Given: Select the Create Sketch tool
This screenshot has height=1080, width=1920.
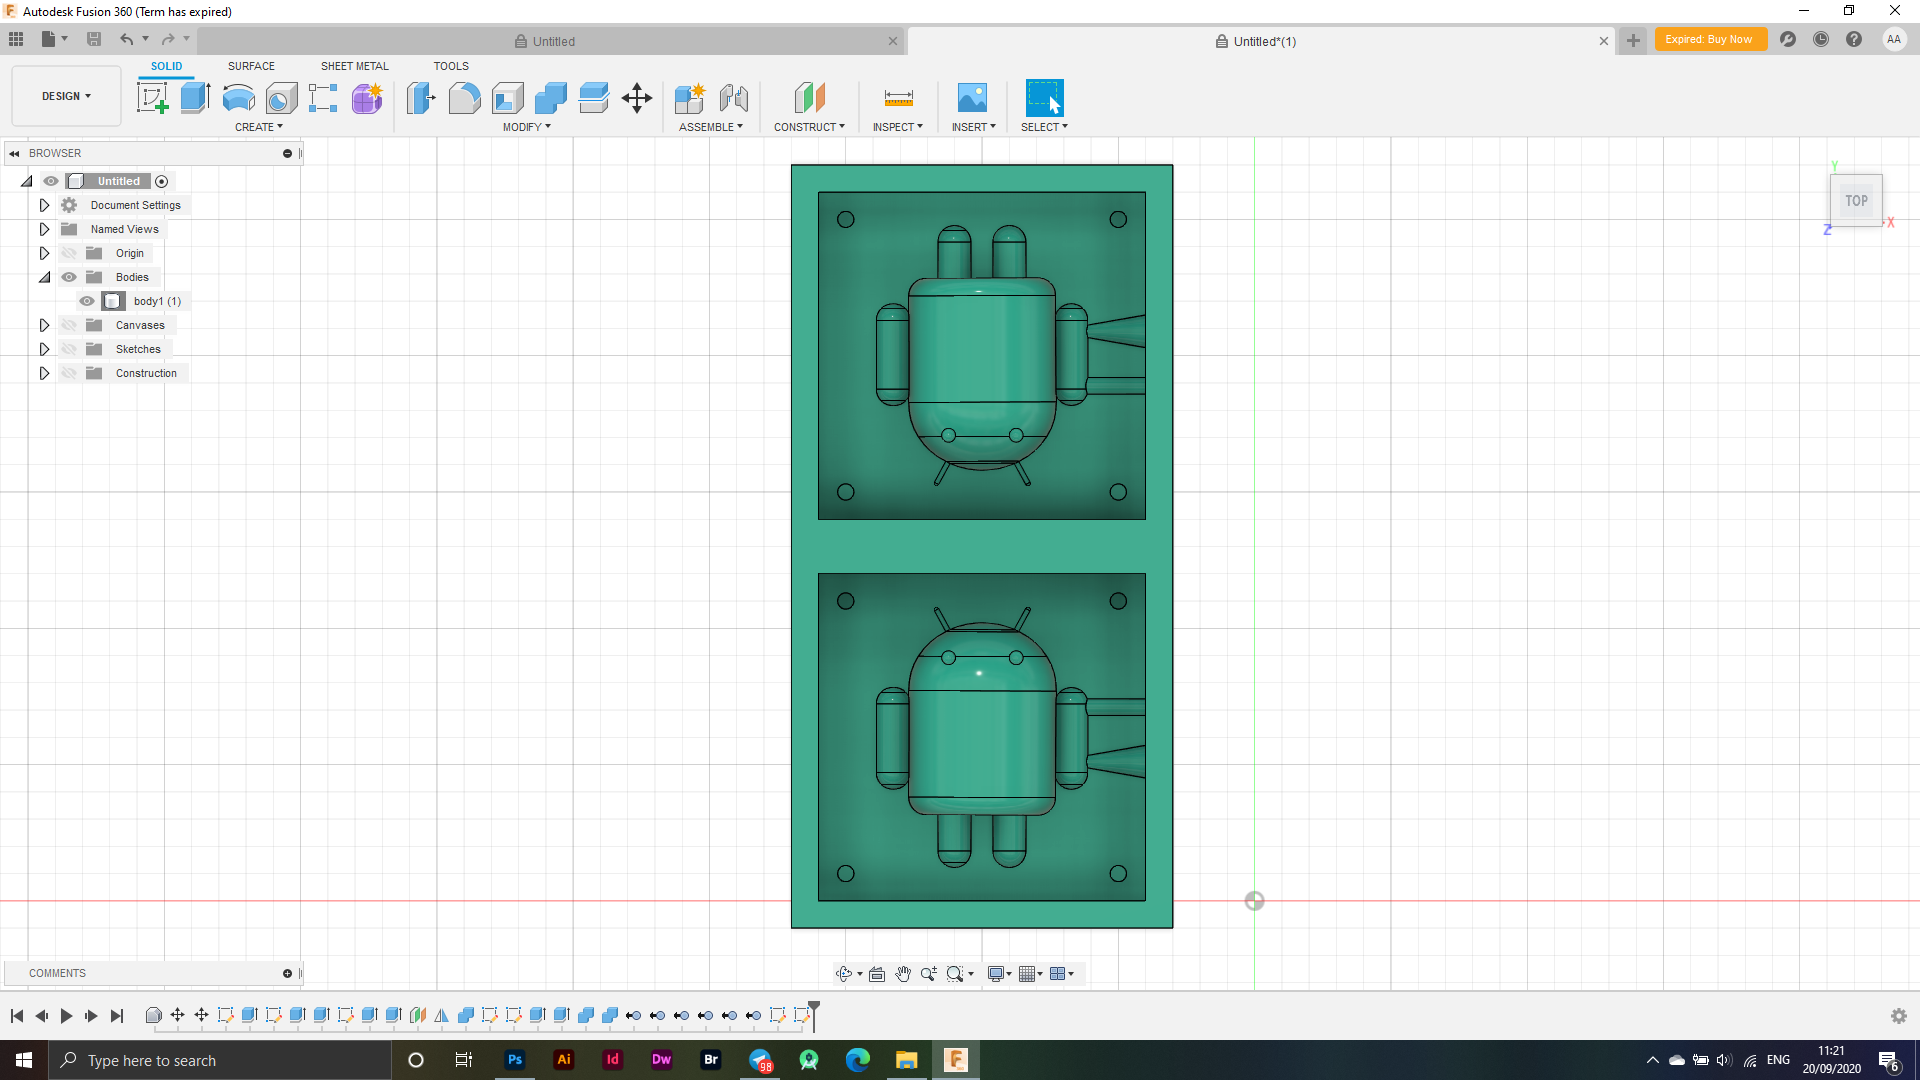Looking at the screenshot, I should coord(152,98).
